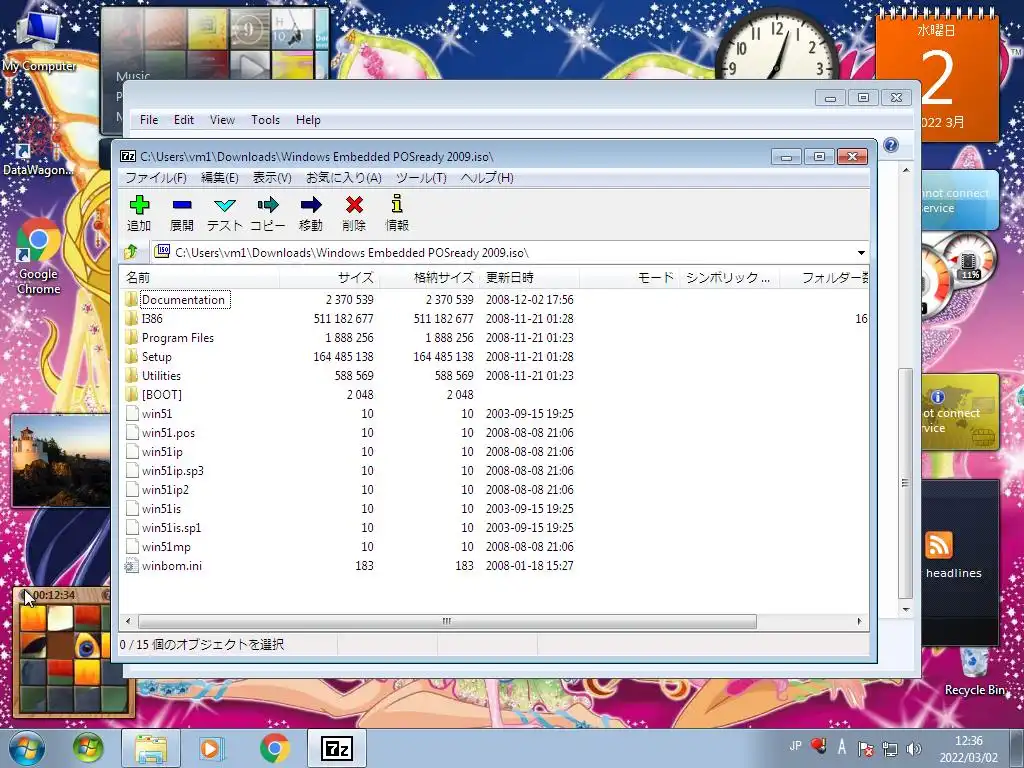The height and width of the screenshot is (768, 1024).
Task: Click the JP language indicator in tray
Action: [x=795, y=746]
